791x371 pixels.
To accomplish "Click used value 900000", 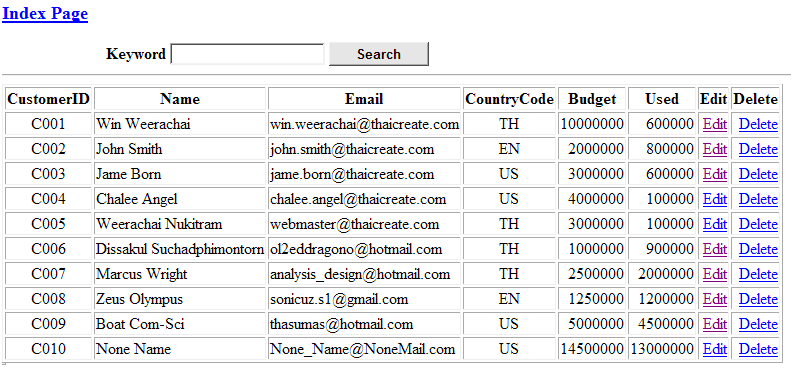I will click(670, 249).
